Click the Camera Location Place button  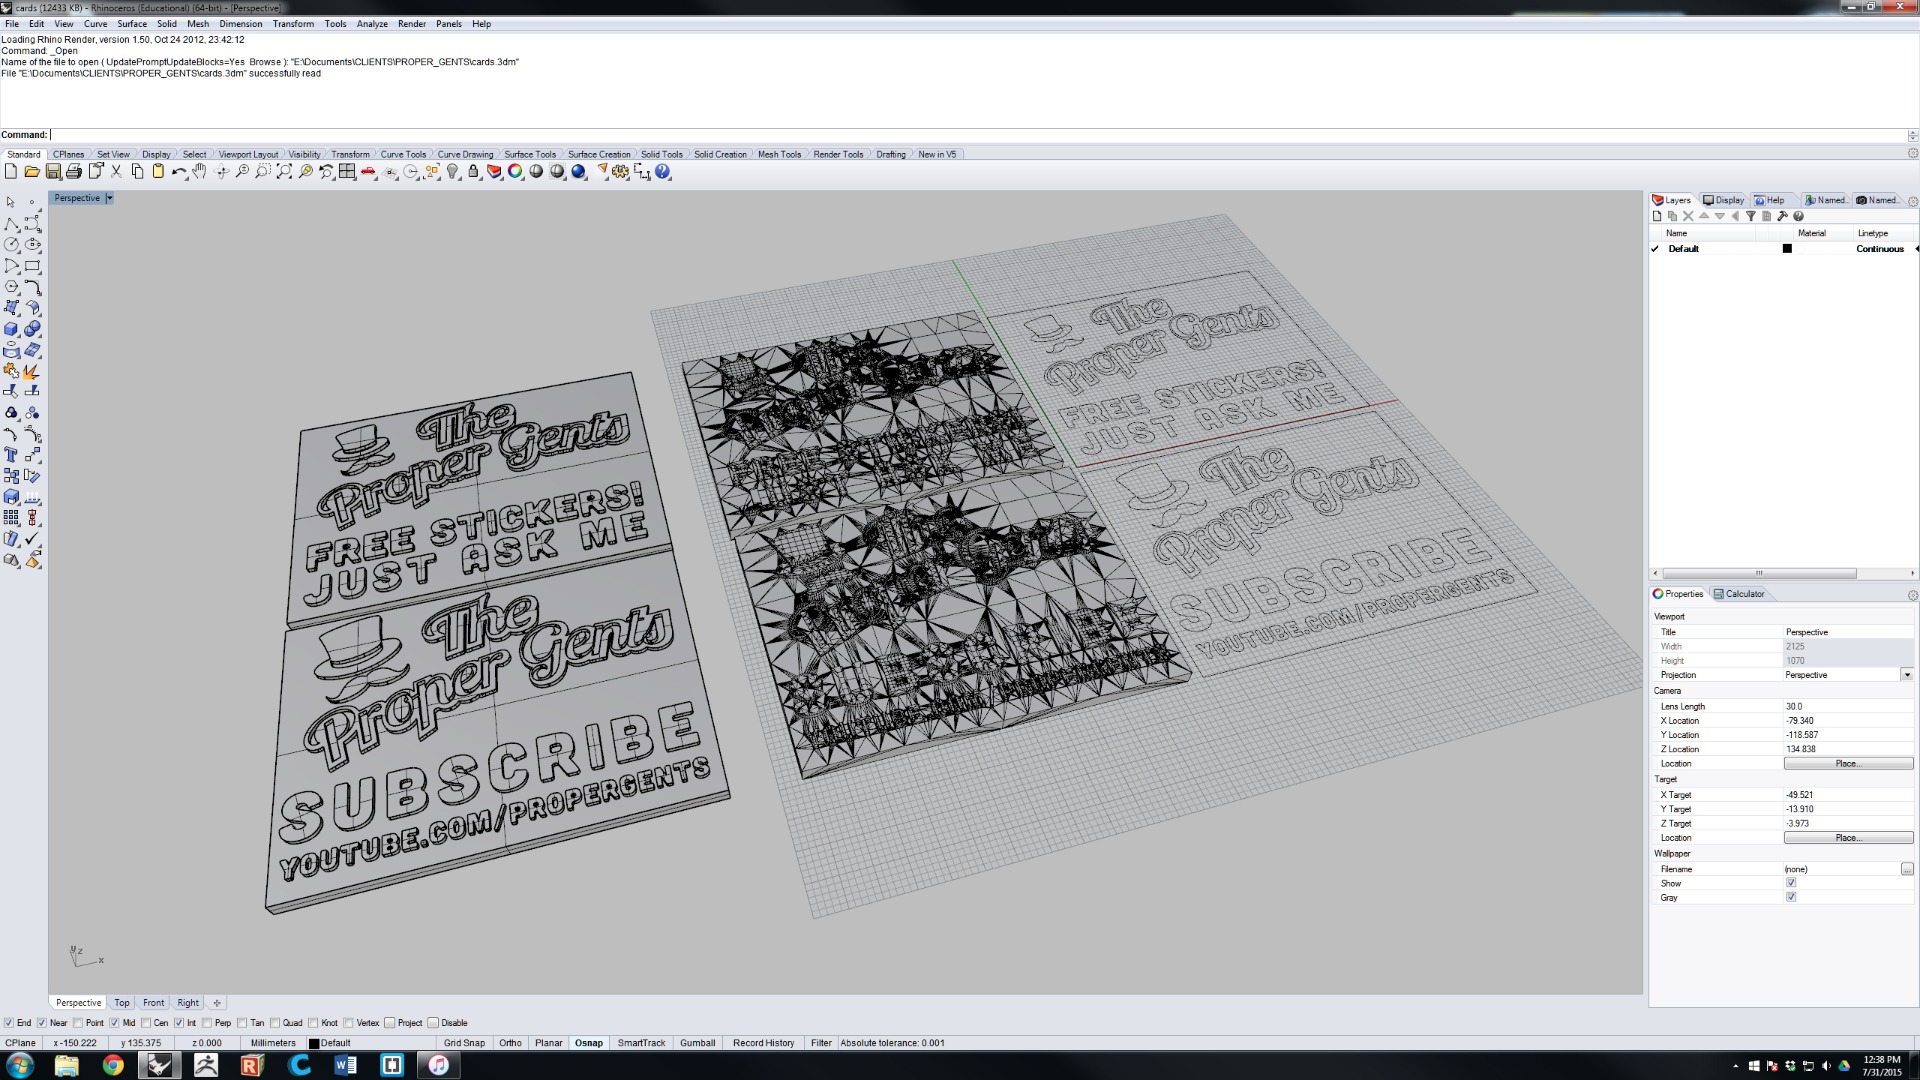1847,764
